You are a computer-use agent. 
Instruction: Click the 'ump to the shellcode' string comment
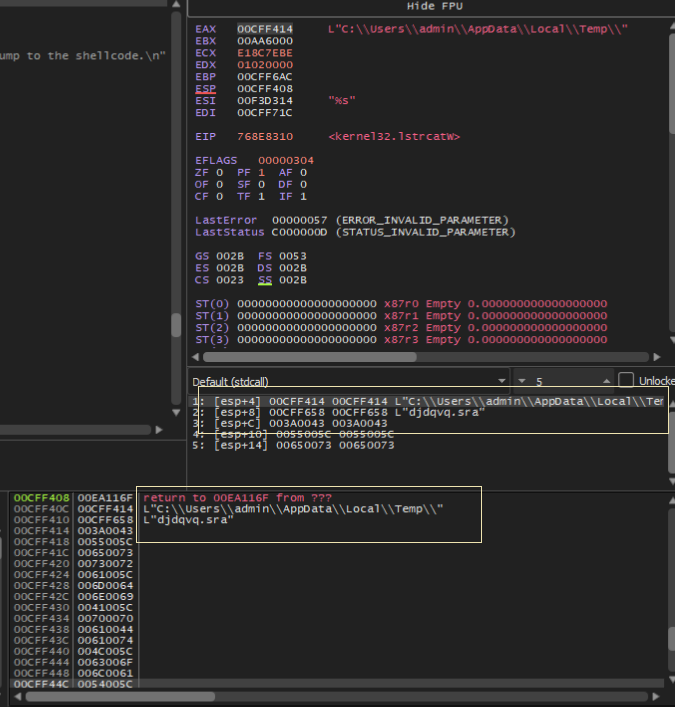pyautogui.click(x=83, y=56)
